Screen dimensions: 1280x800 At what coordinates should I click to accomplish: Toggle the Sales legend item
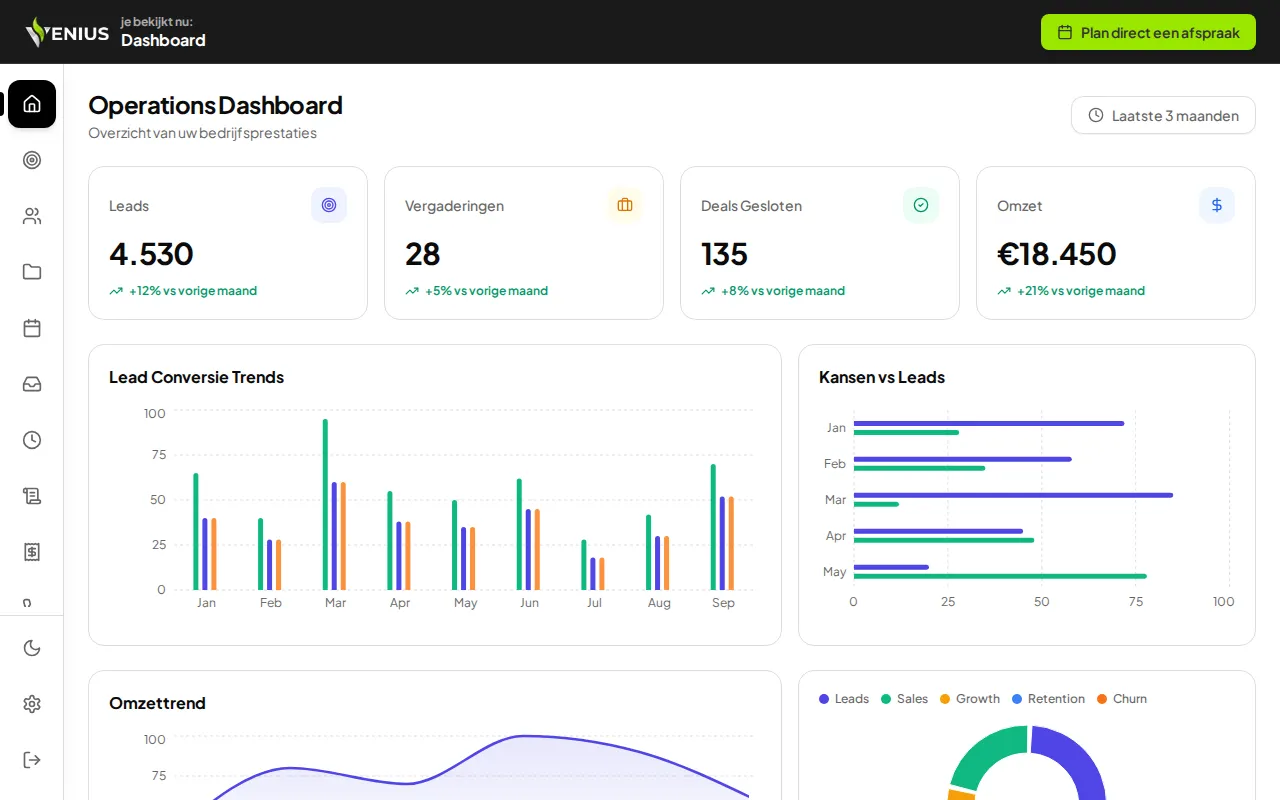[x=904, y=699]
